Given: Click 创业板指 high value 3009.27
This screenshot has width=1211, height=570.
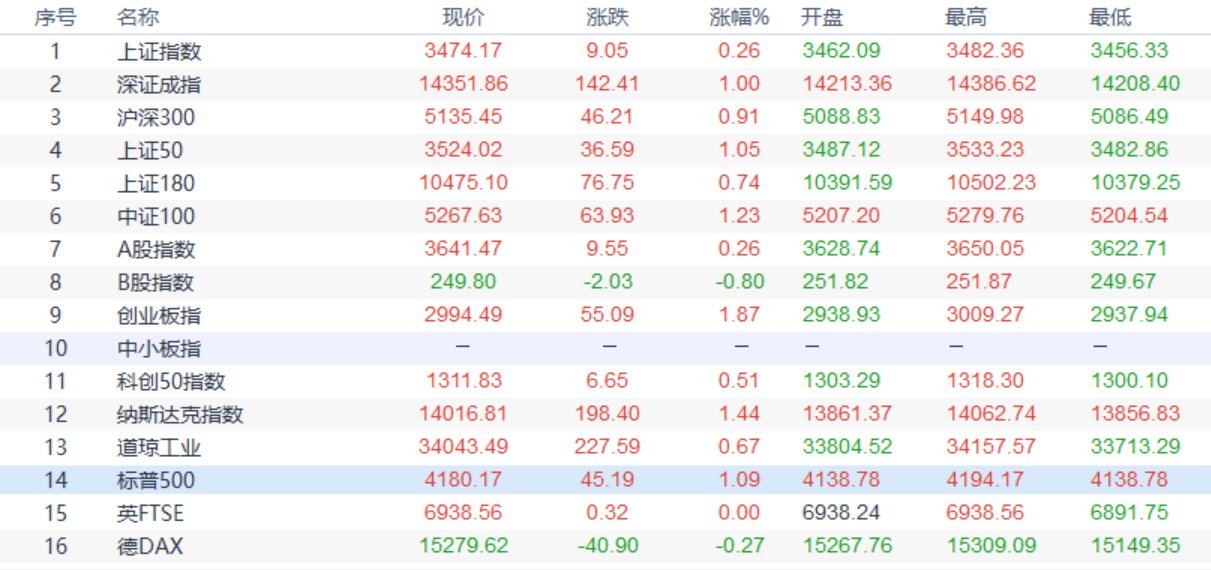Looking at the screenshot, I should tap(985, 314).
